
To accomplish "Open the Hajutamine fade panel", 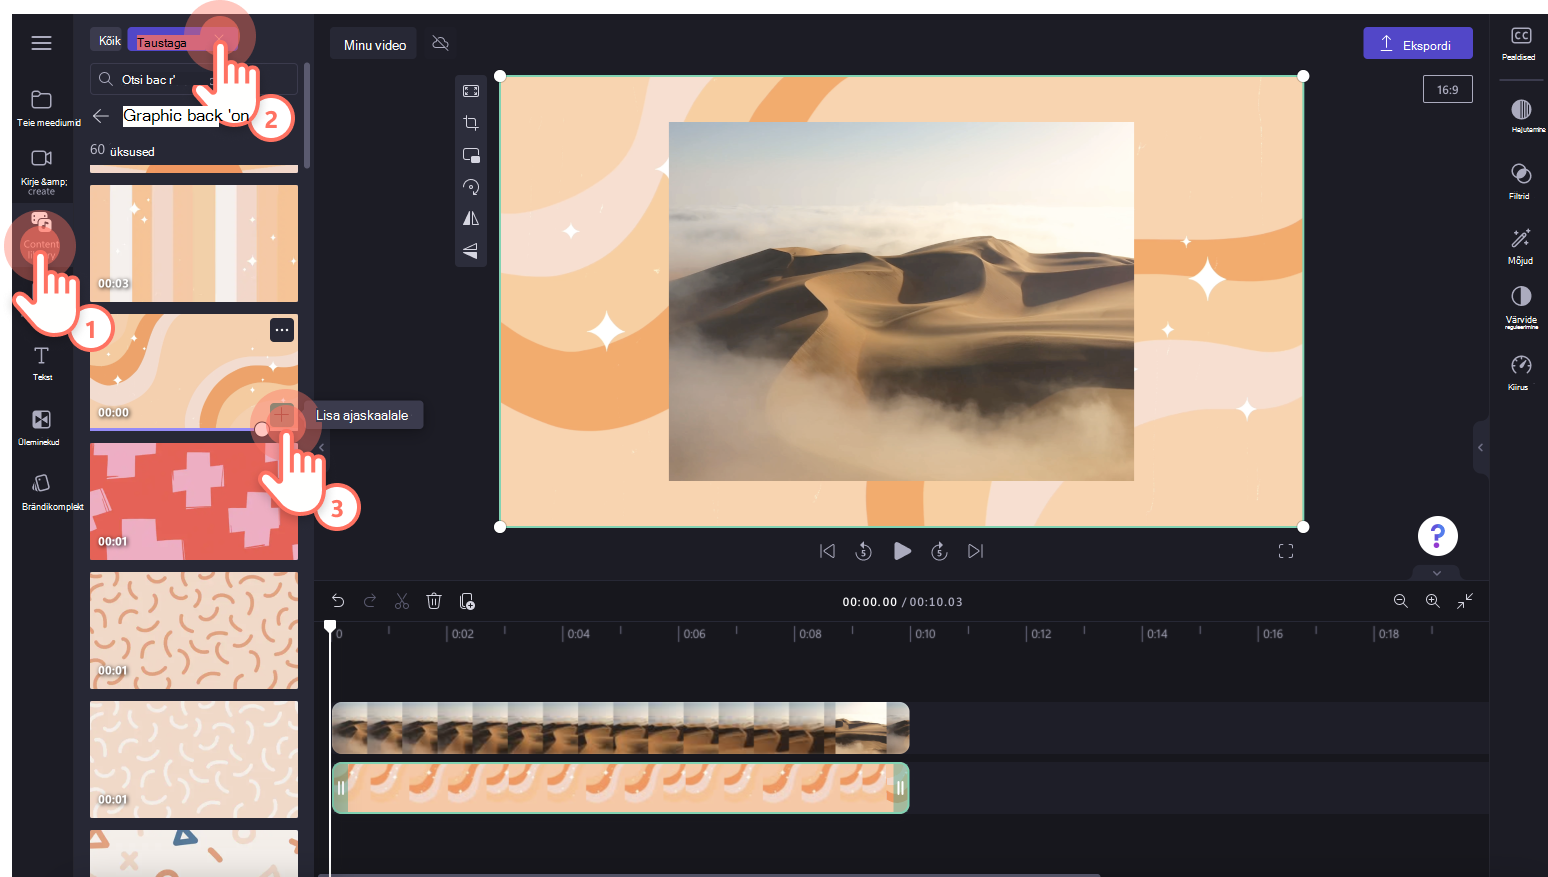I will coord(1521,115).
